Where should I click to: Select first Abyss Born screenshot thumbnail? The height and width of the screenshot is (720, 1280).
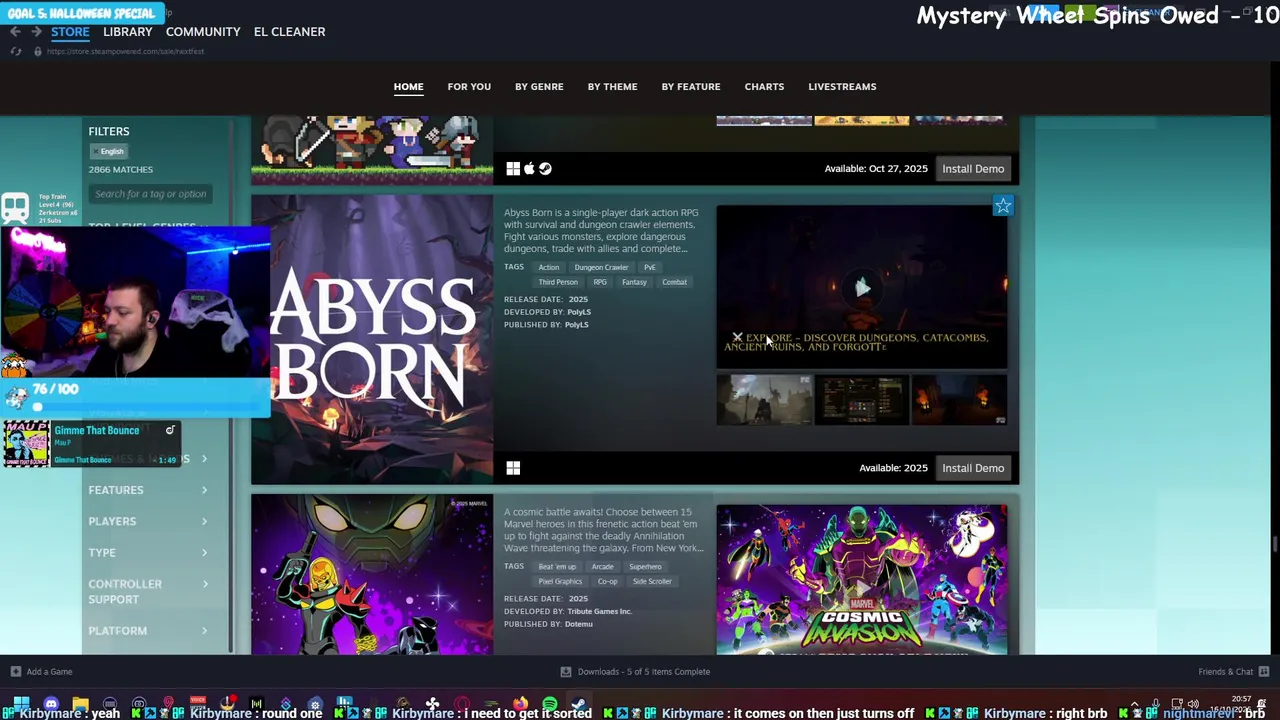coord(765,400)
